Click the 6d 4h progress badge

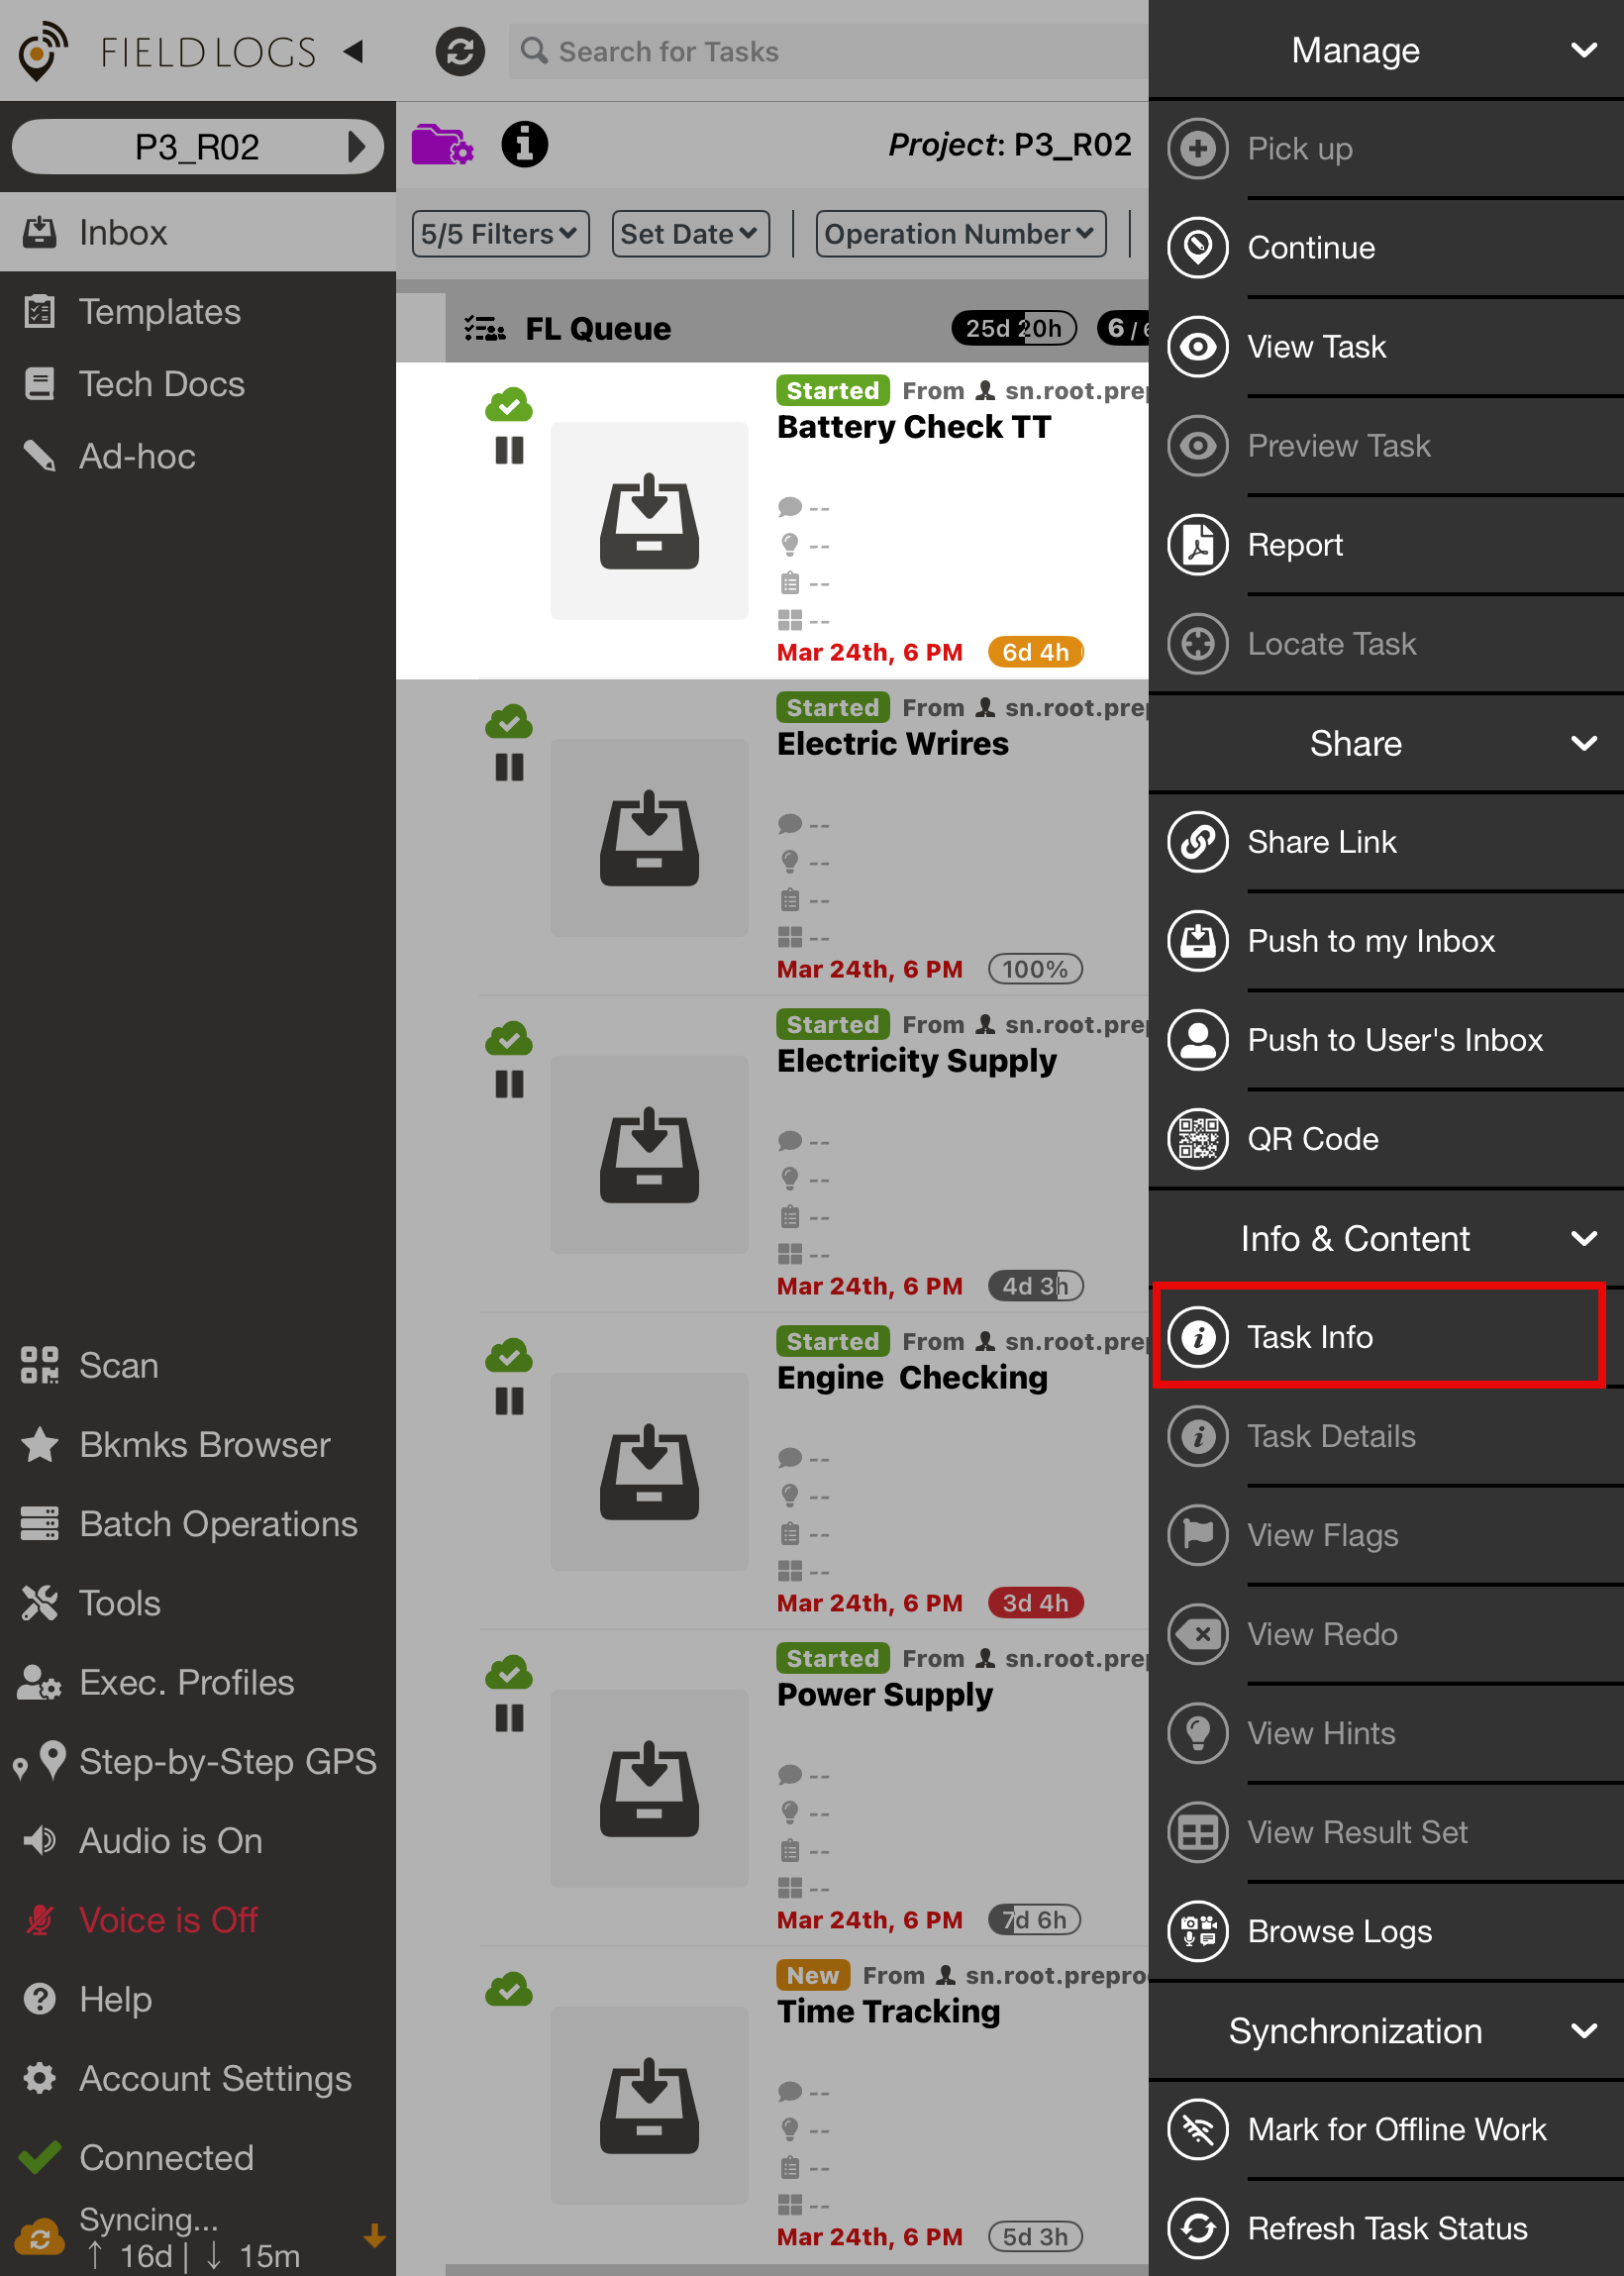[x=1035, y=652]
